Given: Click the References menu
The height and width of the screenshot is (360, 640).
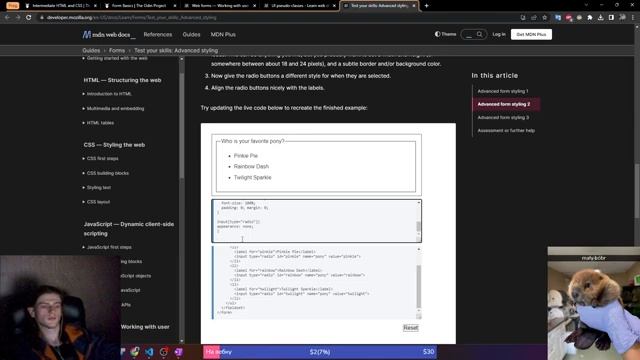Looking at the screenshot, I should pos(158,35).
